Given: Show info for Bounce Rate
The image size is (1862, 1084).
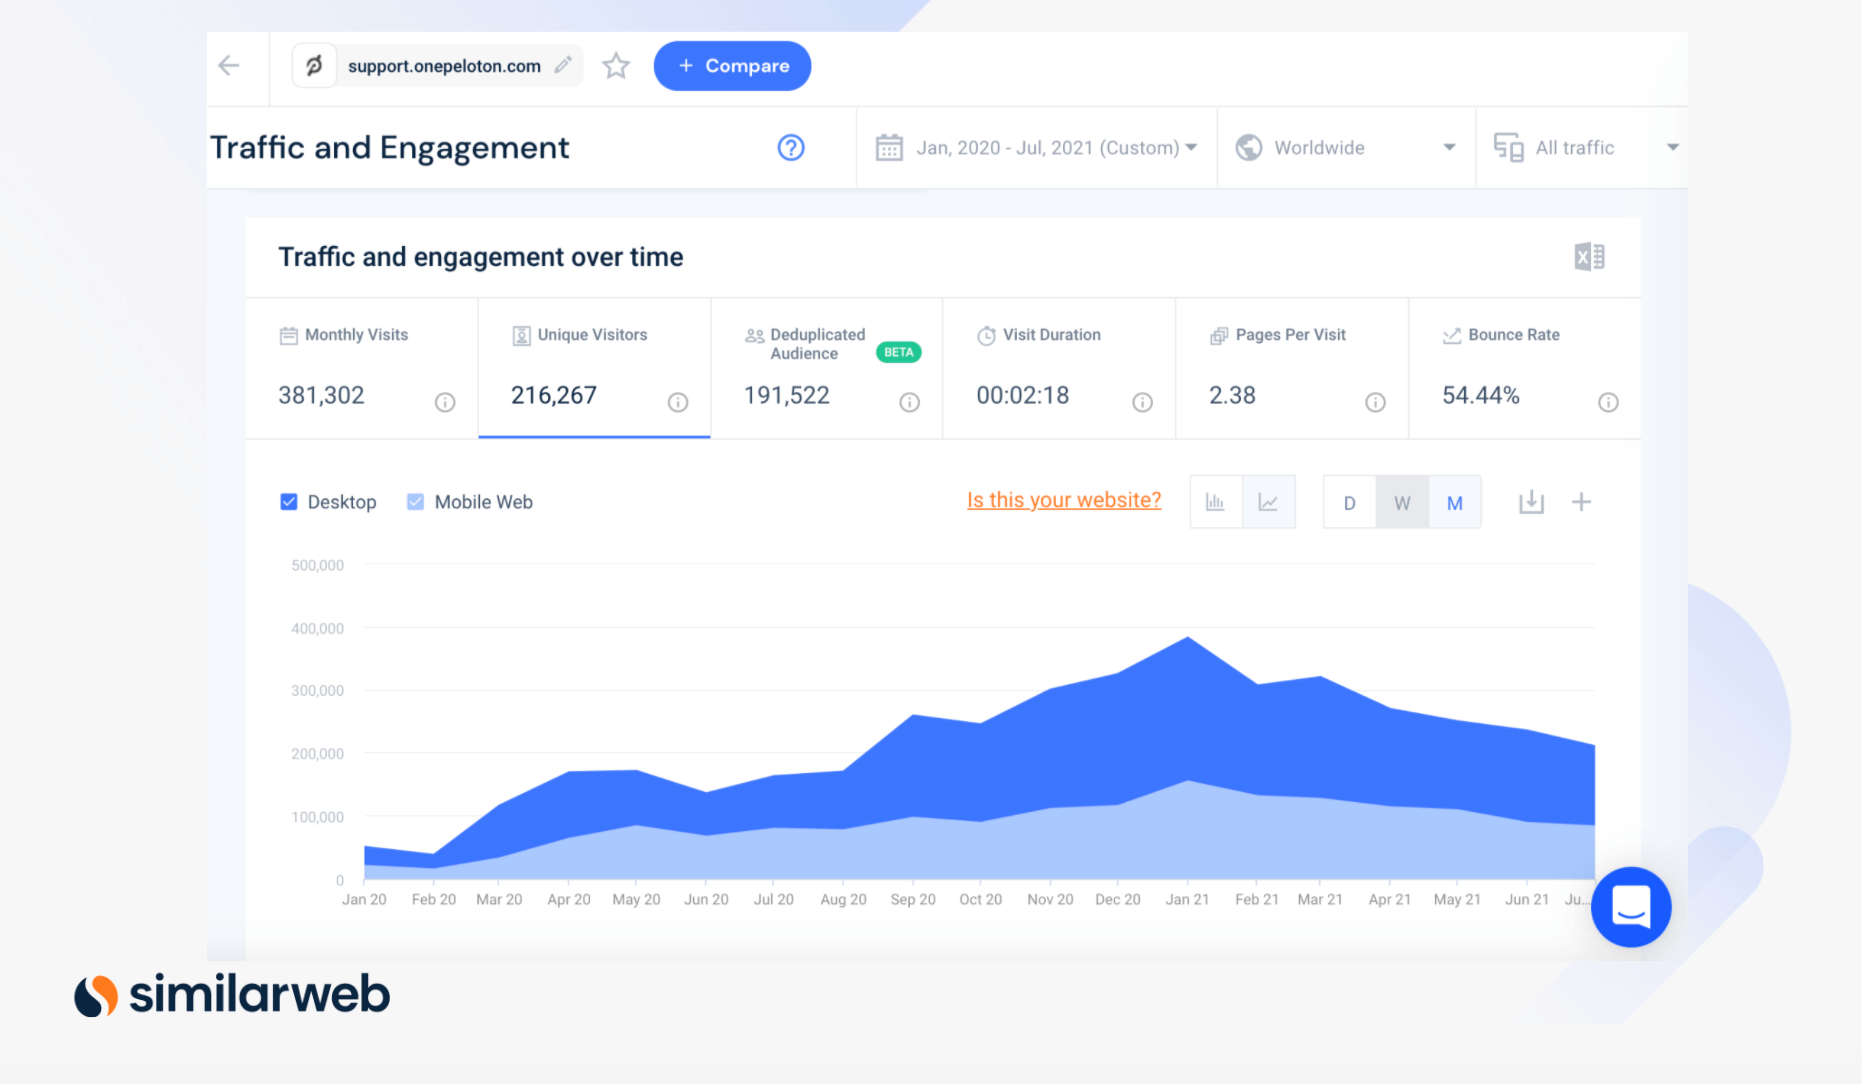Looking at the screenshot, I should coord(1608,402).
